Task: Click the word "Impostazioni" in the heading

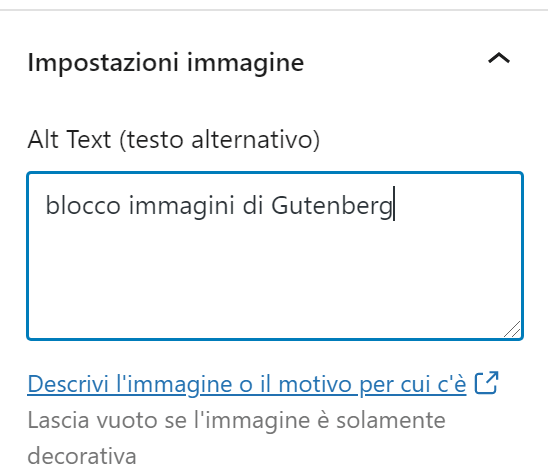Action: (103, 63)
